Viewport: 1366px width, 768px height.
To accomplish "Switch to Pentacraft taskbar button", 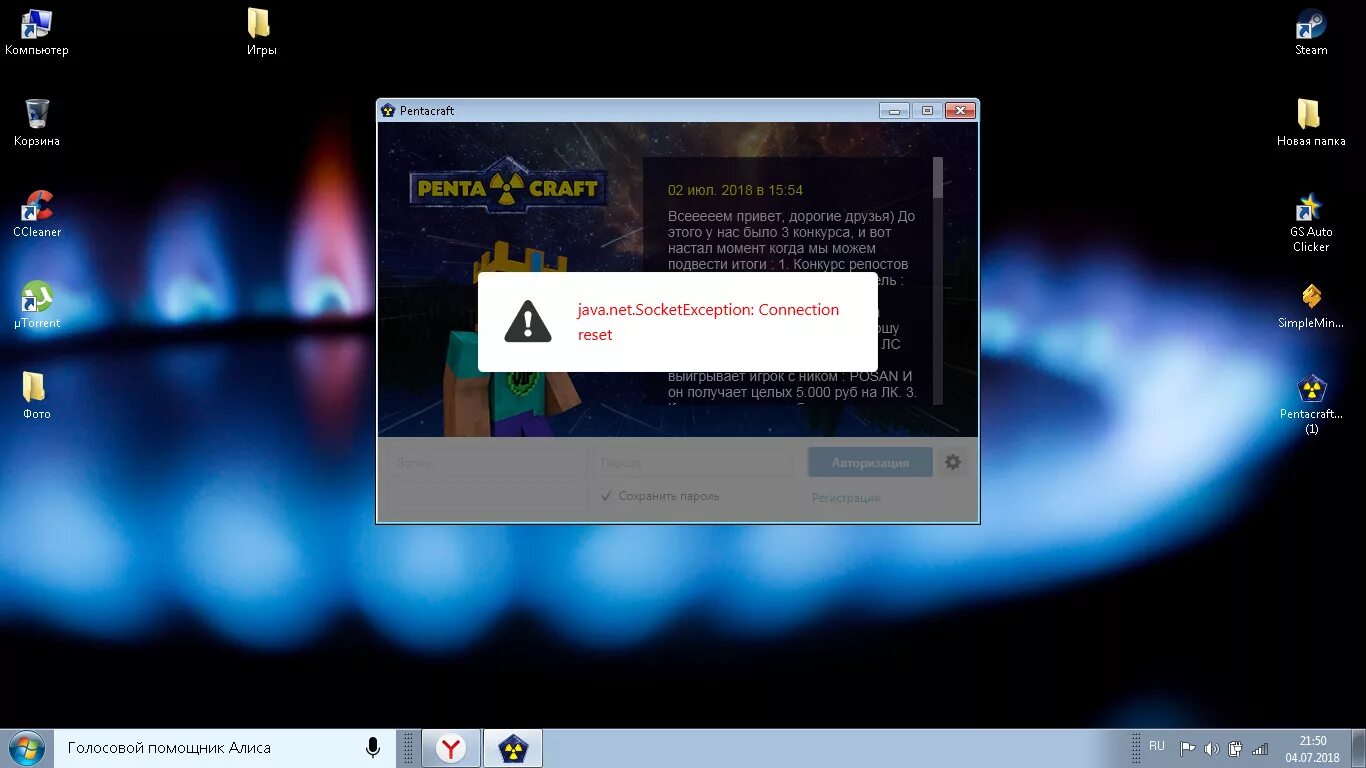I will 513,748.
